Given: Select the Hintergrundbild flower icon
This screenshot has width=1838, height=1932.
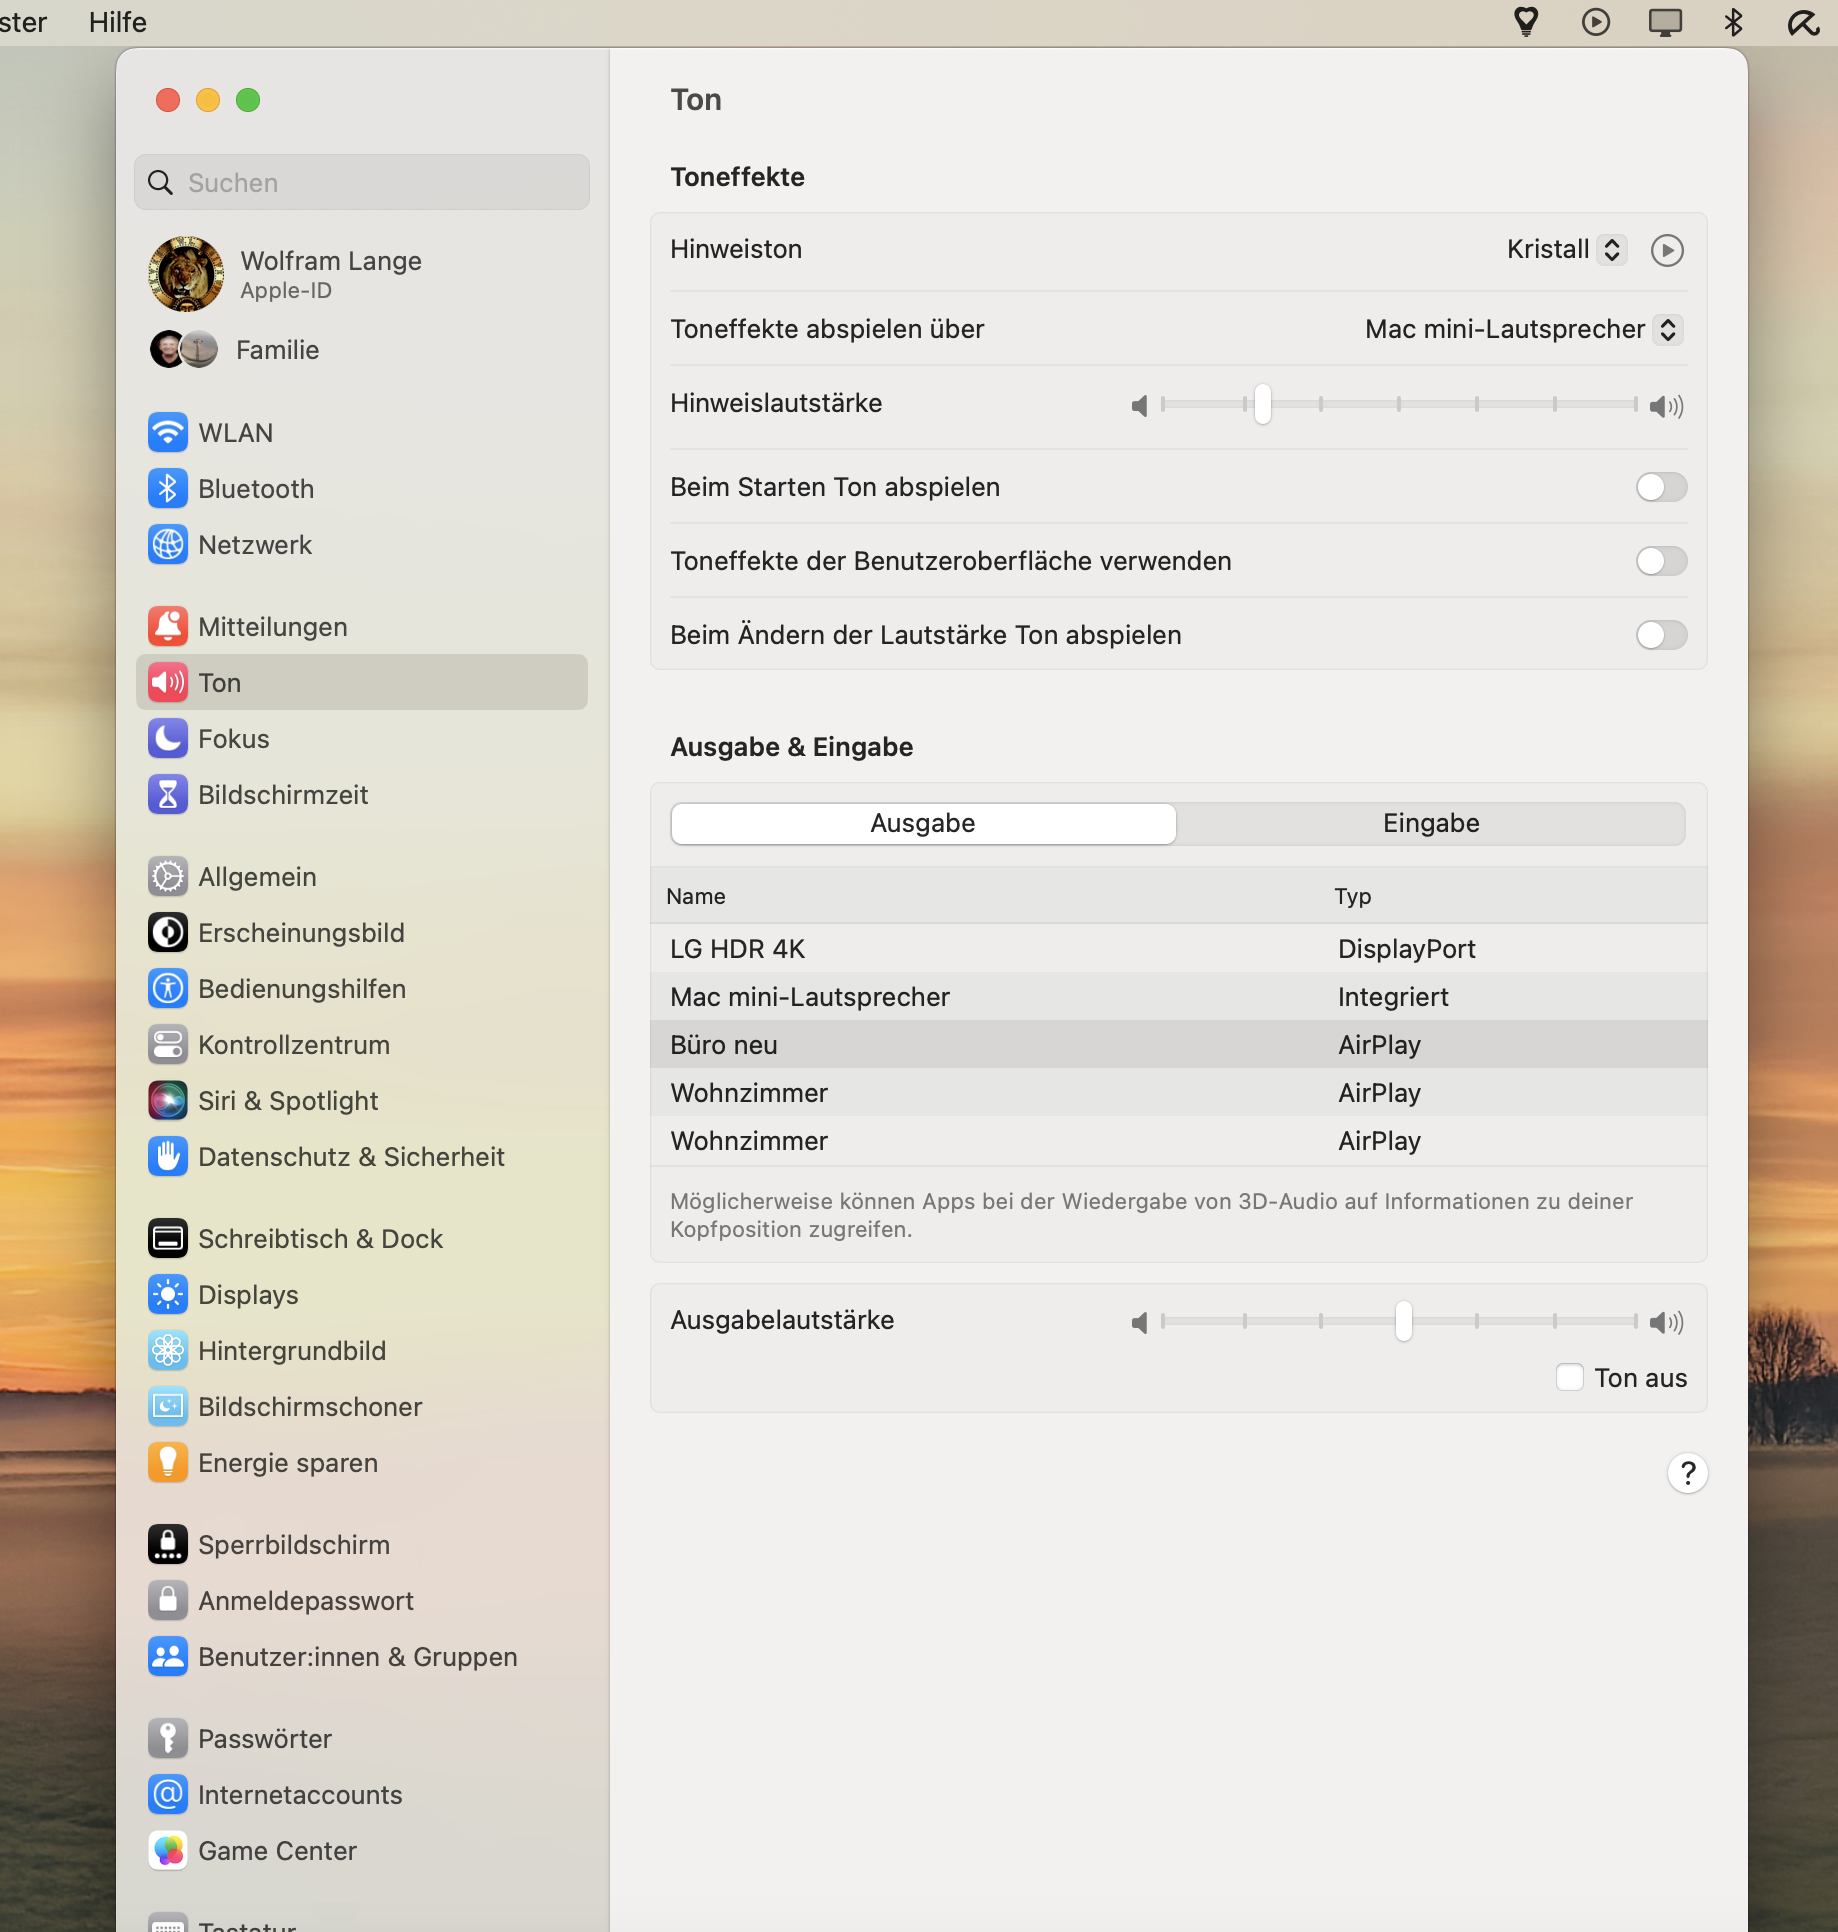Looking at the screenshot, I should pyautogui.click(x=168, y=1350).
